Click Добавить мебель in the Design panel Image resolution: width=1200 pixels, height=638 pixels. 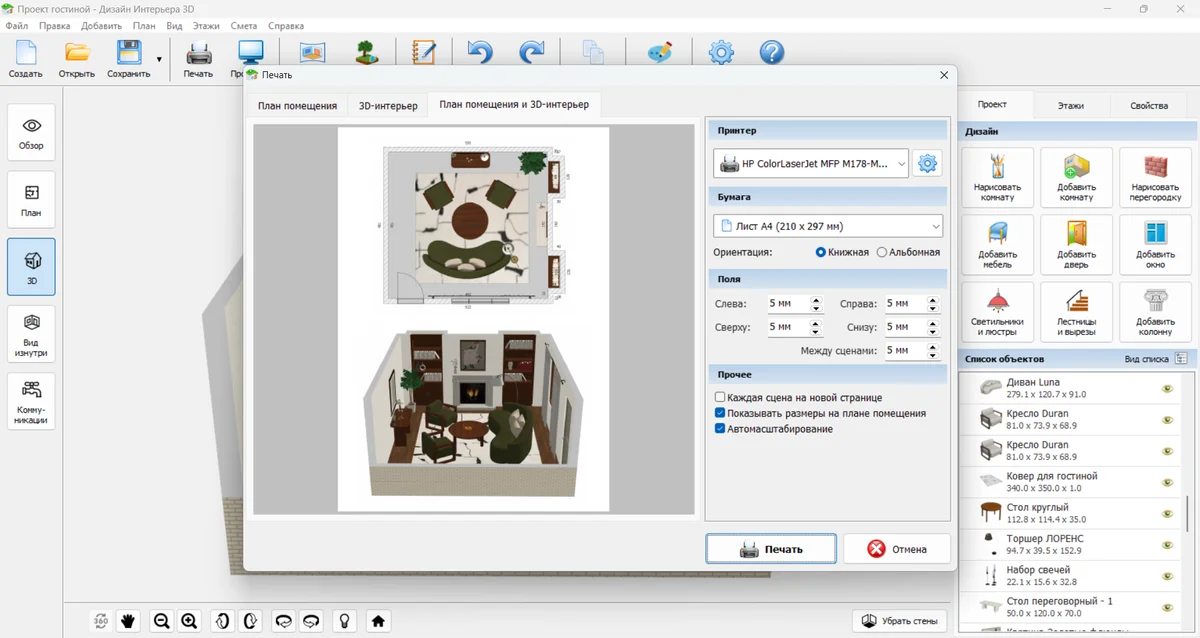click(997, 245)
